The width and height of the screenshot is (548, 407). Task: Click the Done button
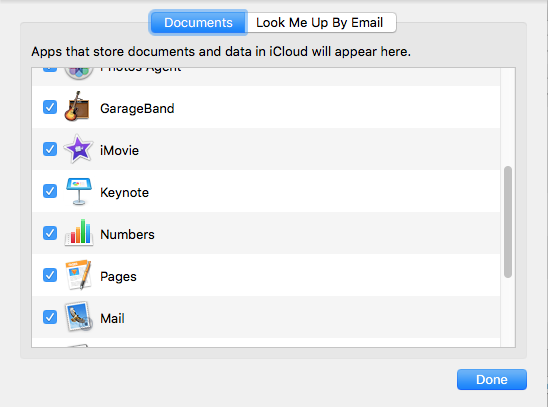[x=491, y=379]
